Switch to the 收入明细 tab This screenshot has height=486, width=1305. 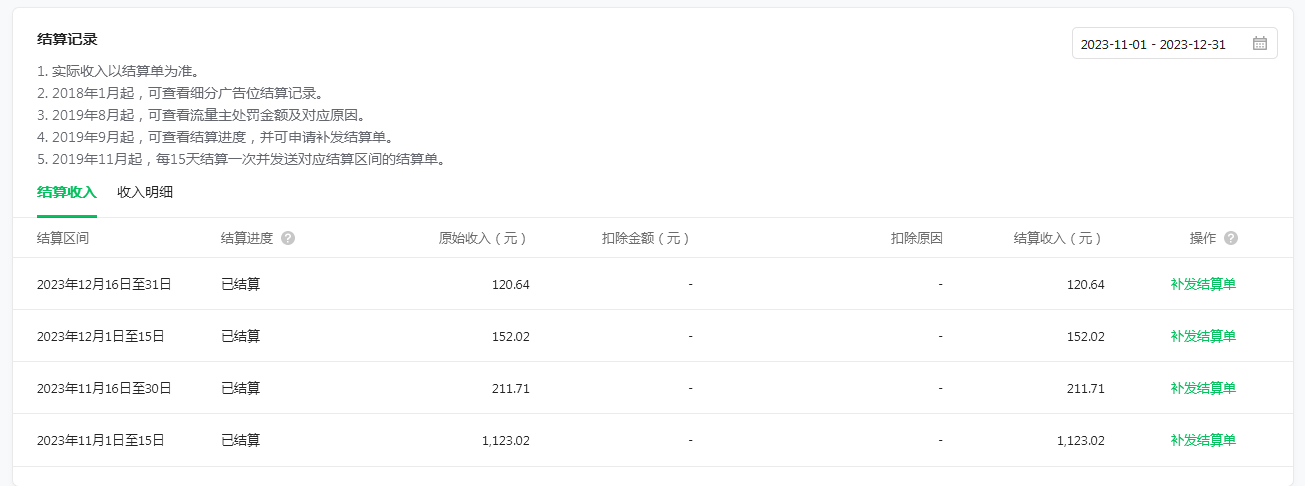pos(145,192)
